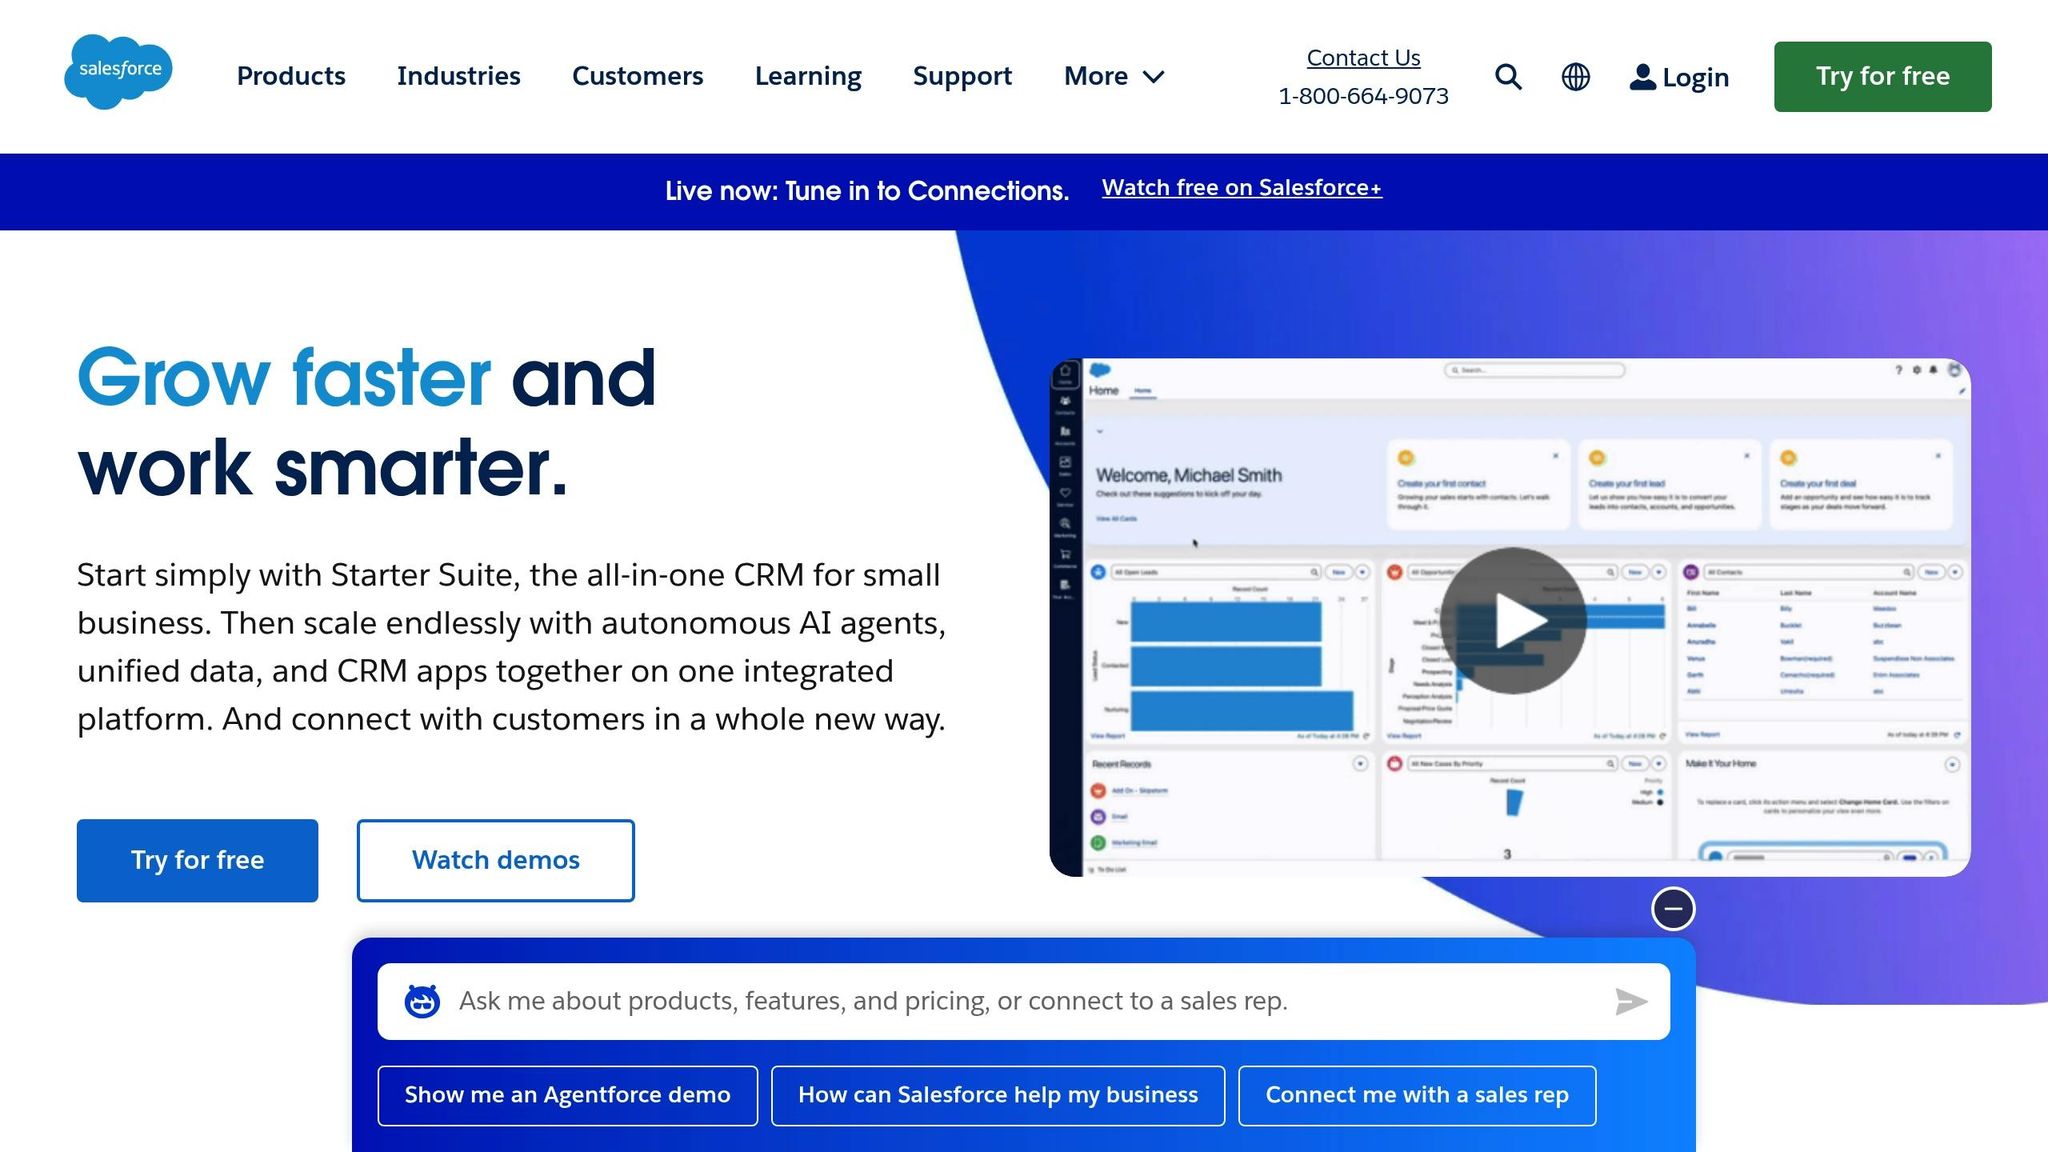Click the notification bell in the demo header
The width and height of the screenshot is (2048, 1152).
tap(1933, 370)
